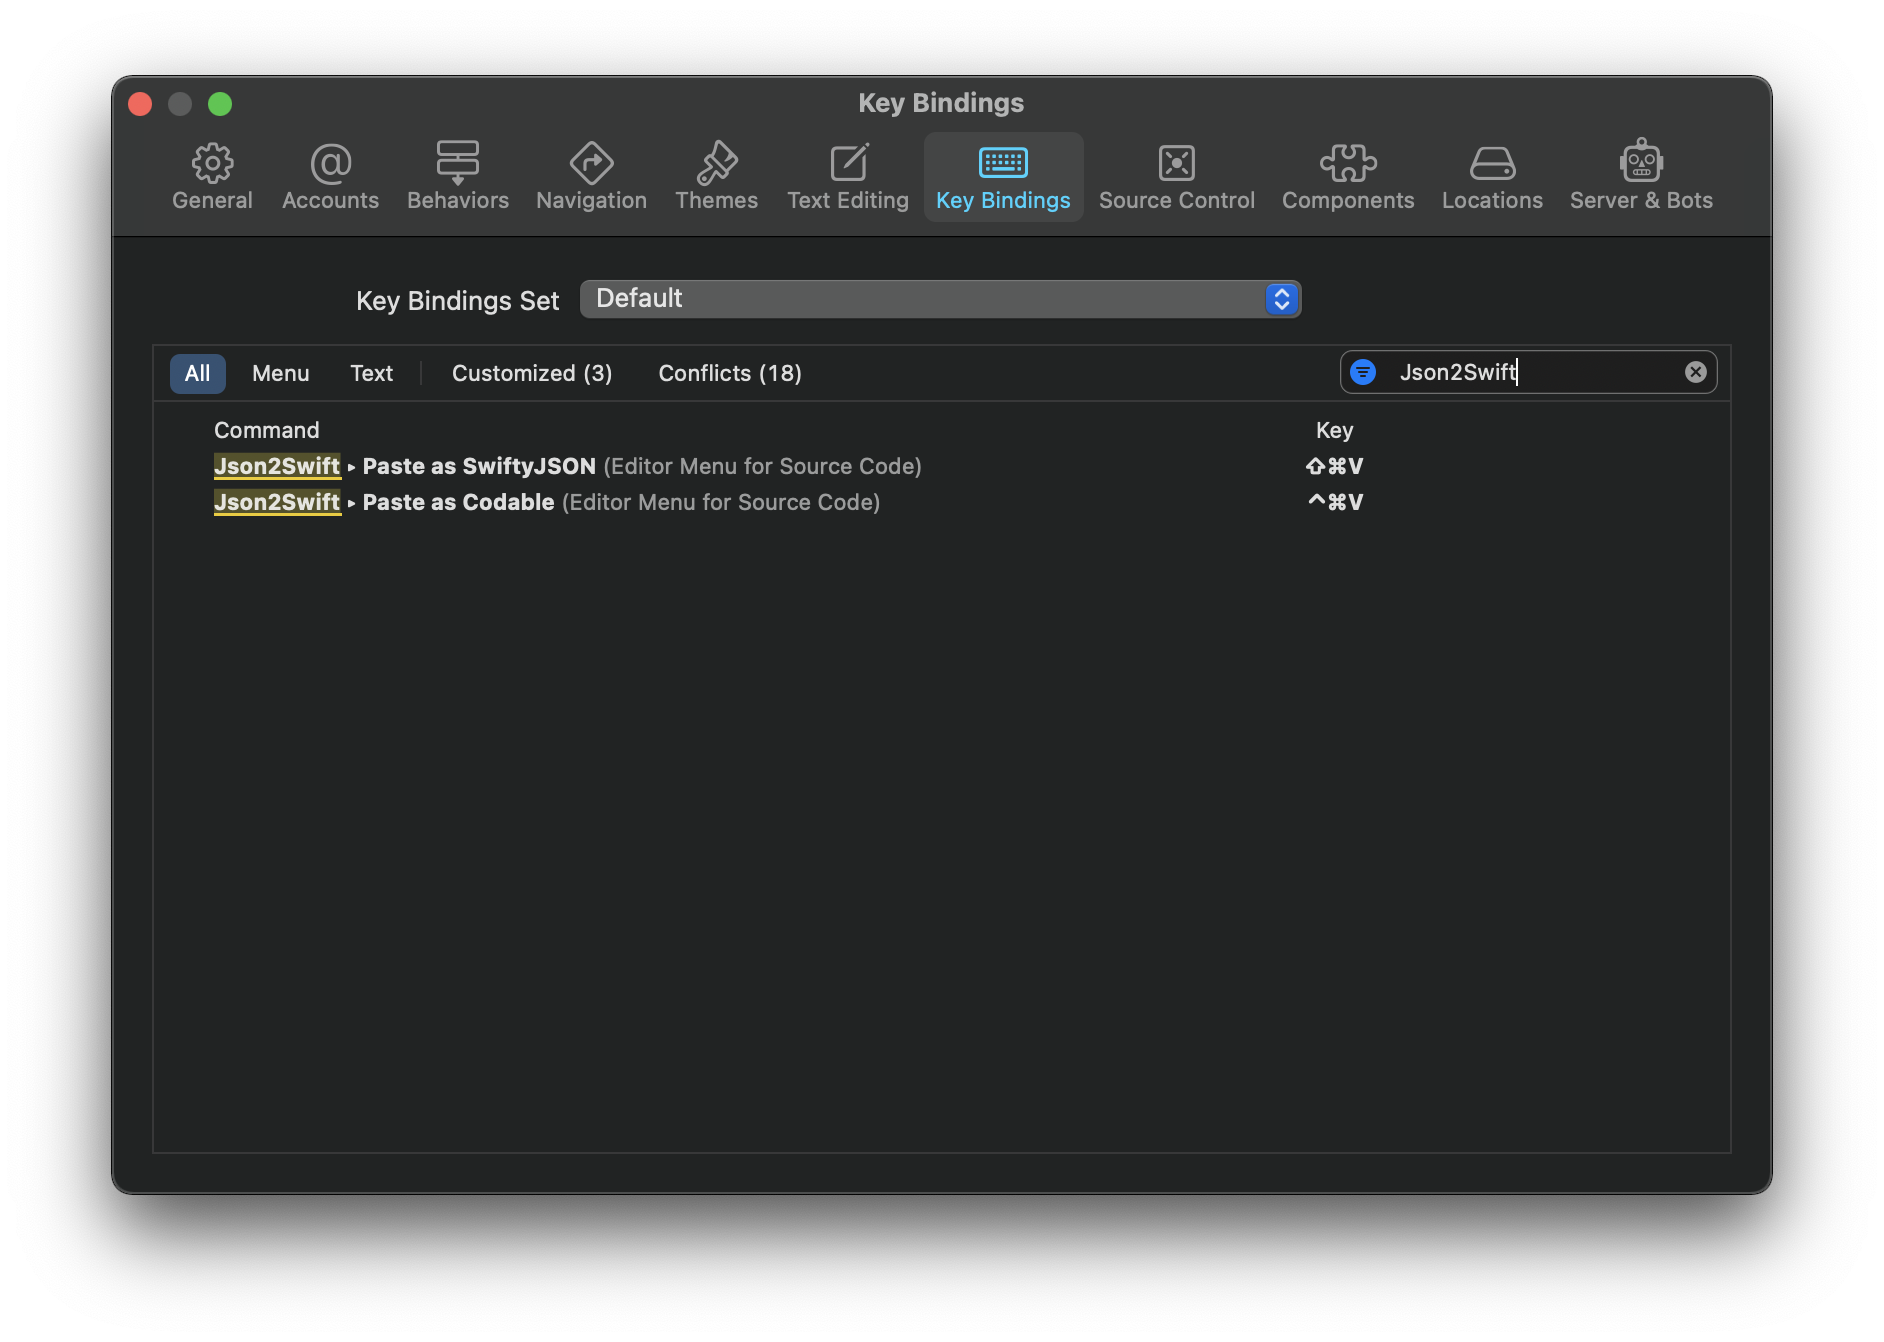Select the All filter tab
This screenshot has height=1342, width=1884.
[197, 373]
